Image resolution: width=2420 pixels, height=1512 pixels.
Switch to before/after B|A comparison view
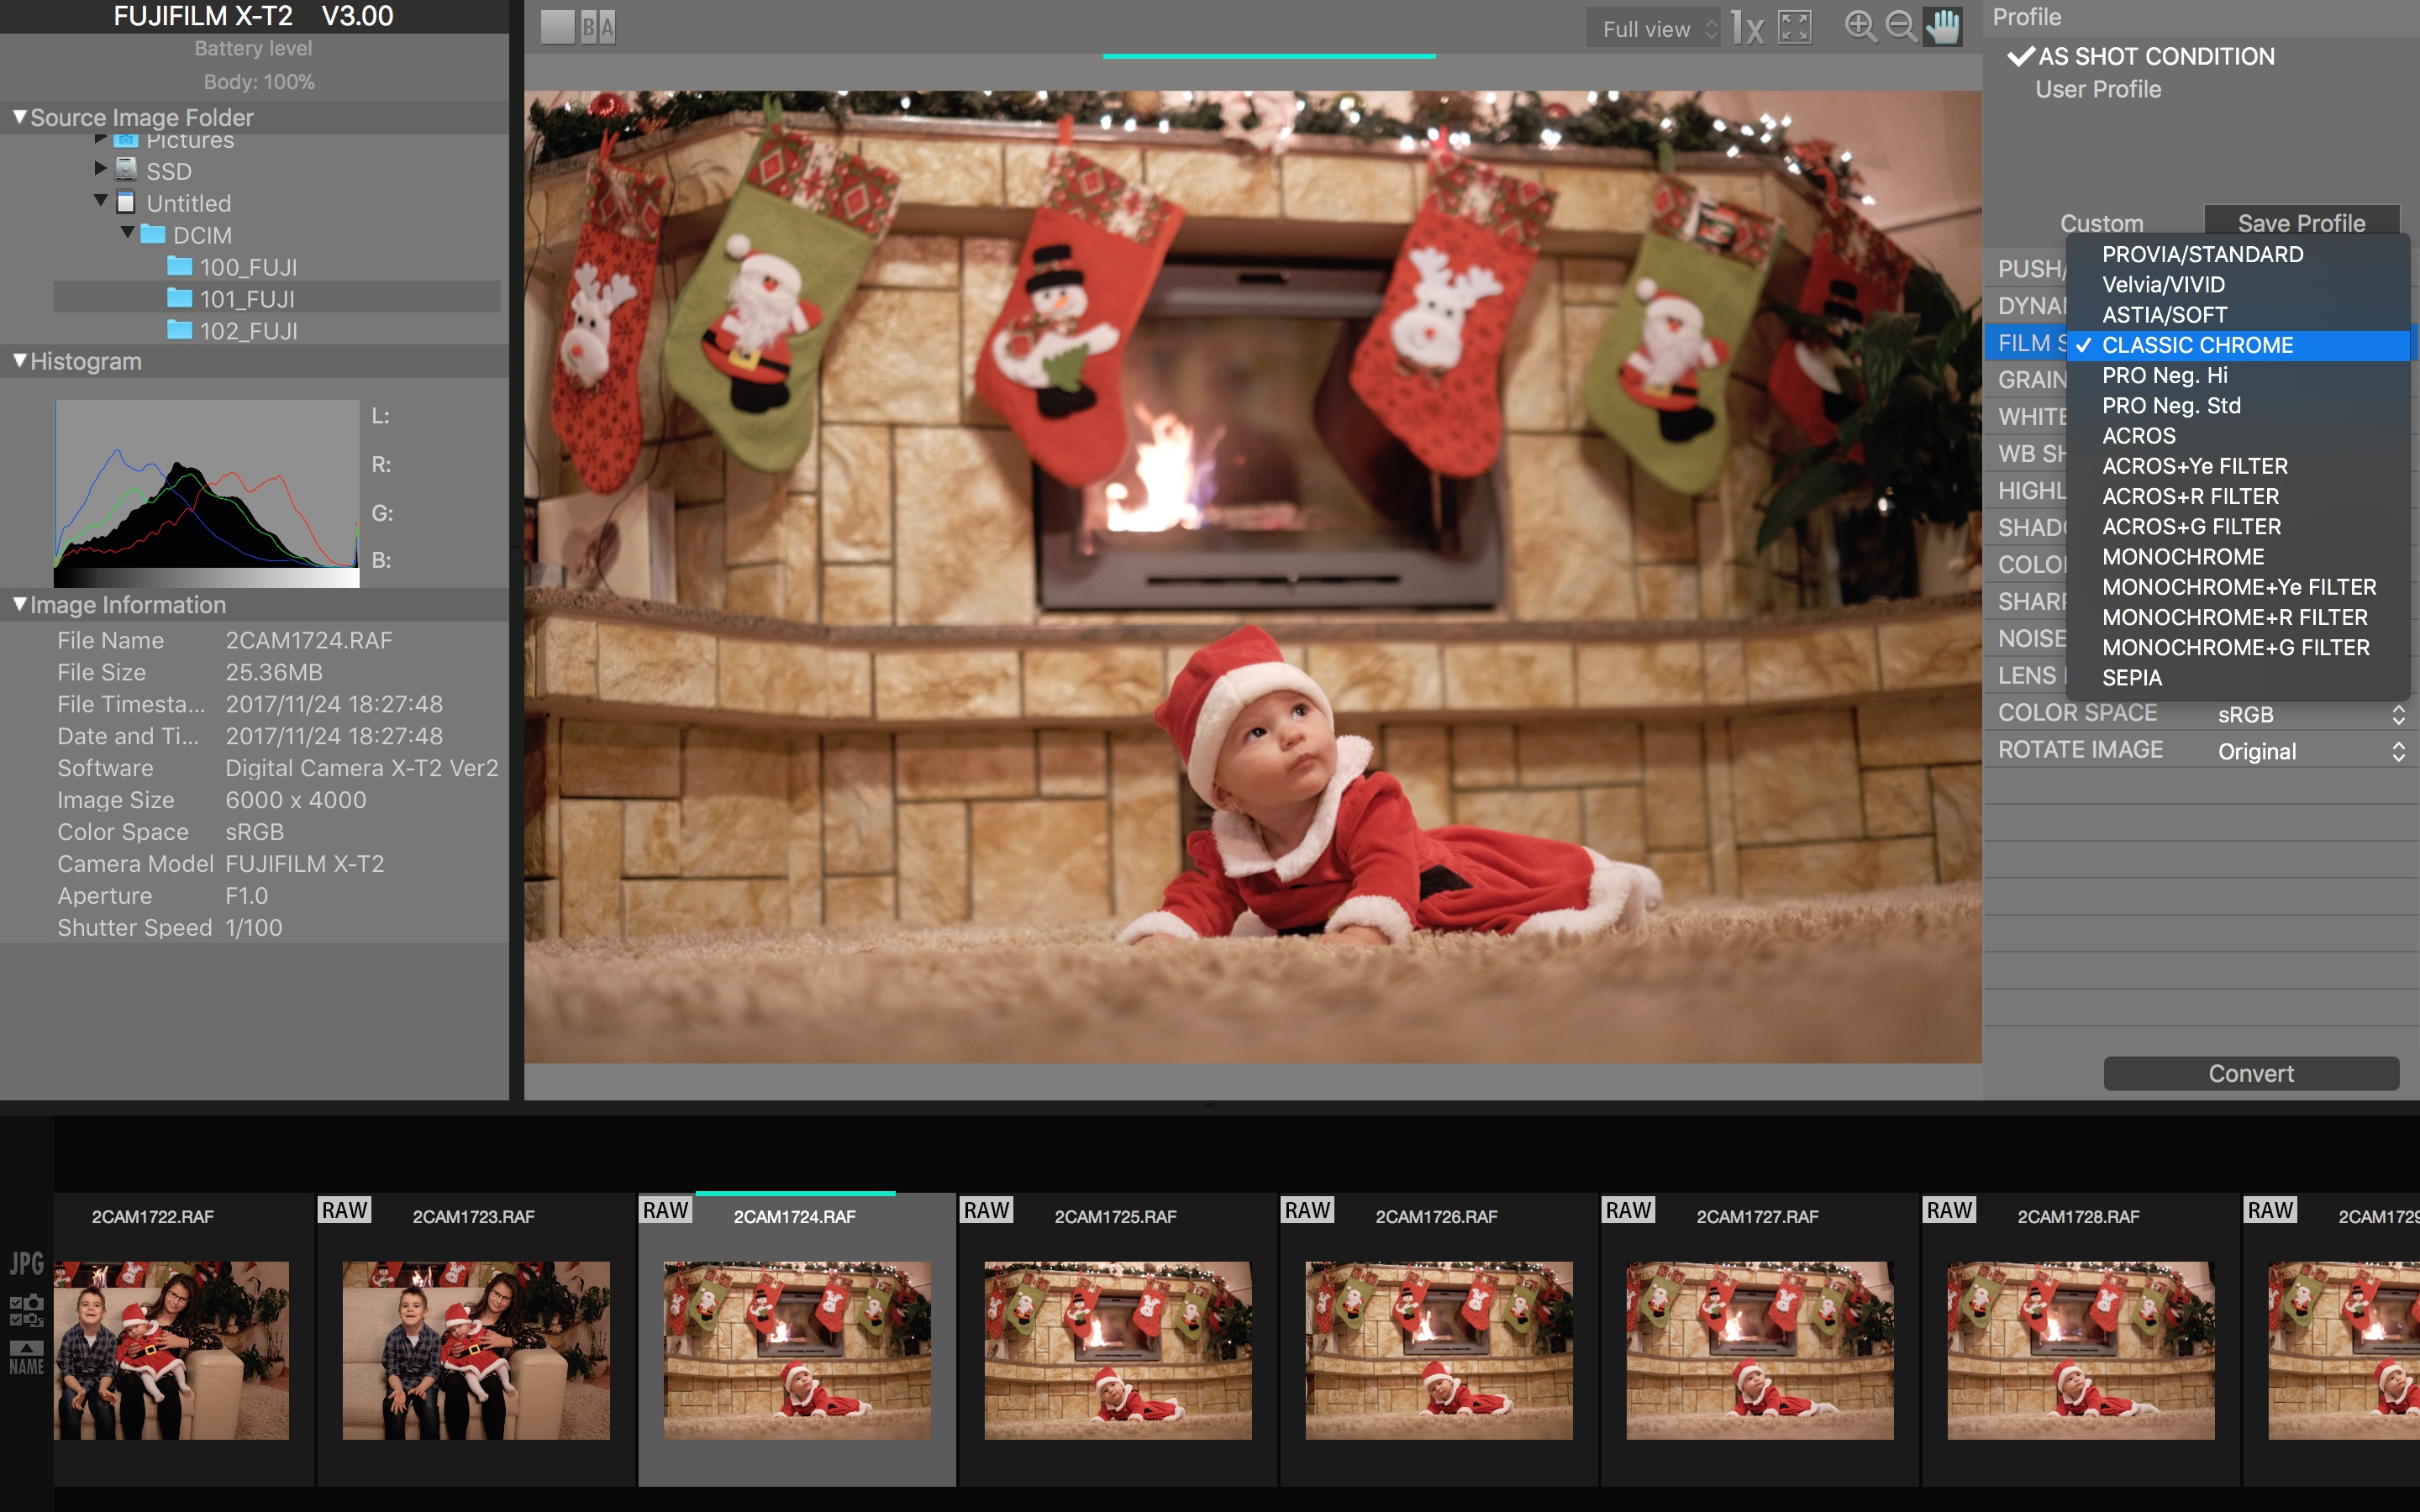point(598,27)
